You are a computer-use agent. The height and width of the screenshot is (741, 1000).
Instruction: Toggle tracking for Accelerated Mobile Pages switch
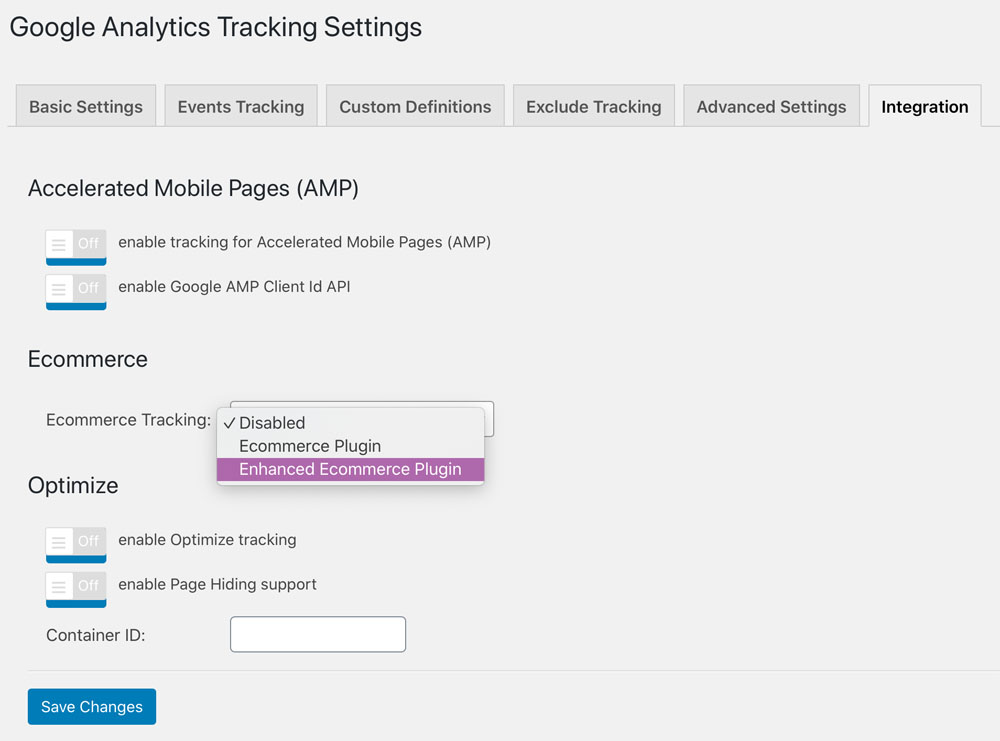click(76, 247)
